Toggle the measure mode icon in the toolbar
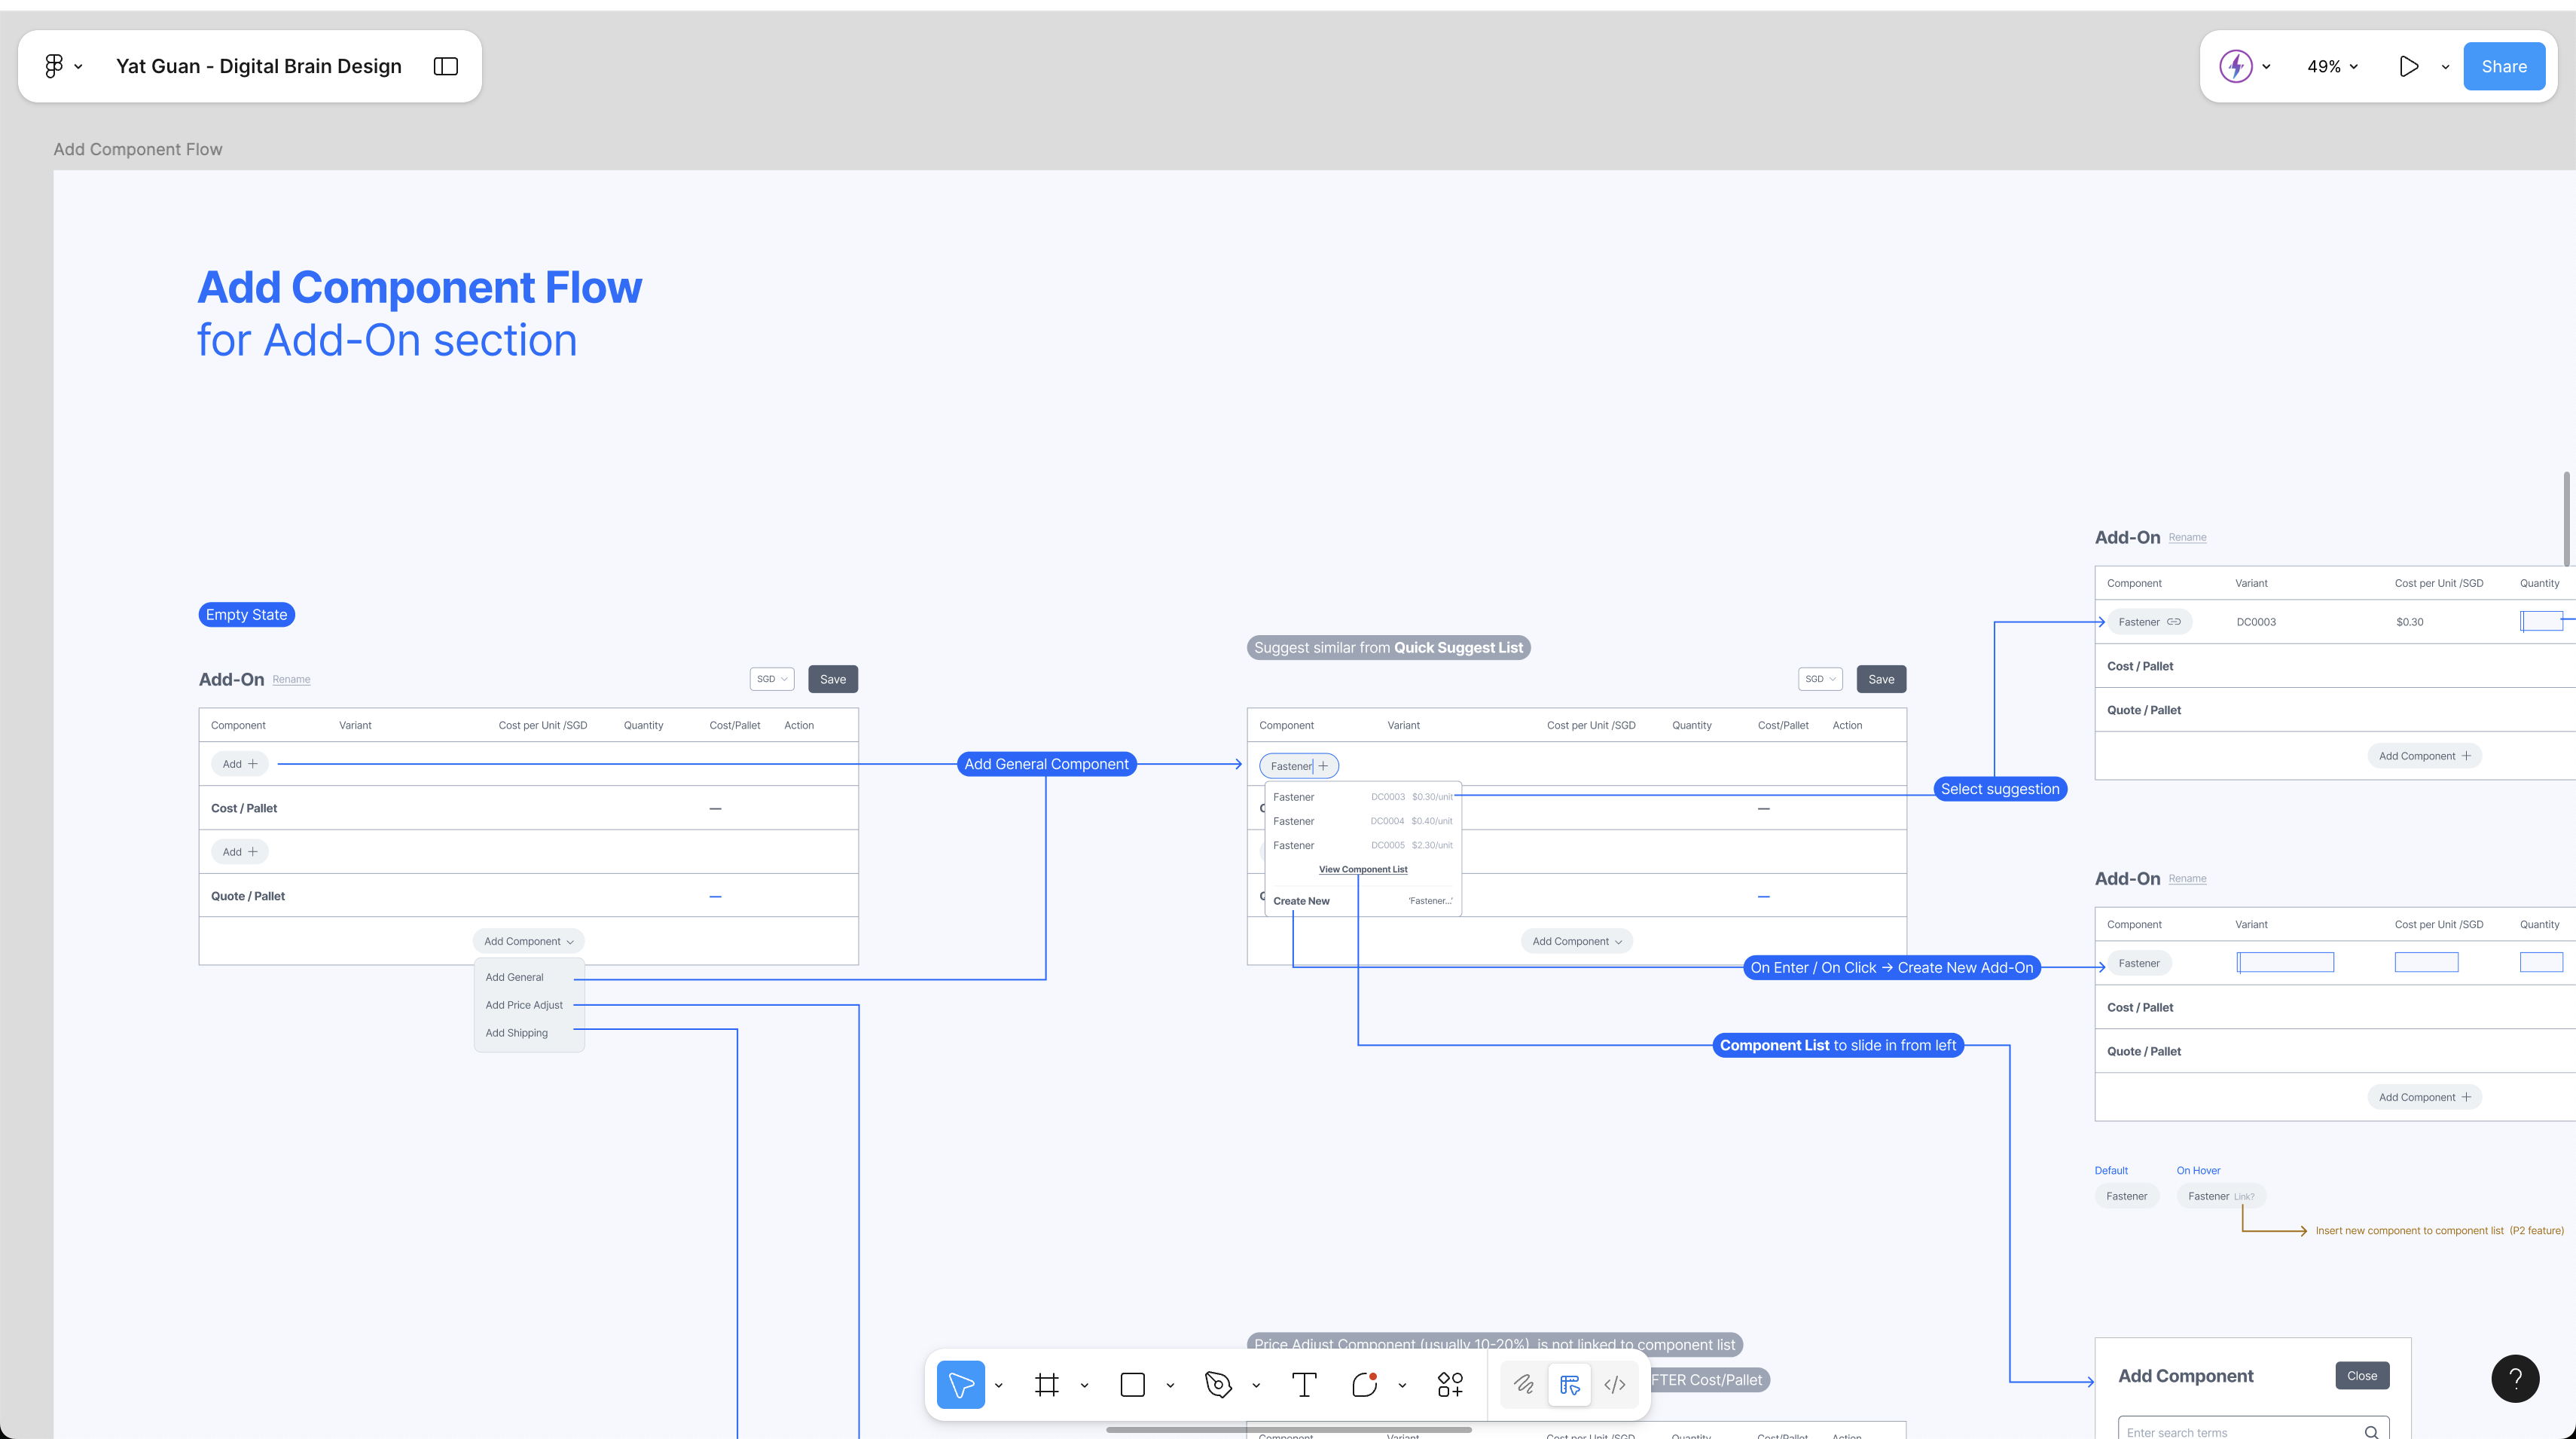 pos(1569,1385)
